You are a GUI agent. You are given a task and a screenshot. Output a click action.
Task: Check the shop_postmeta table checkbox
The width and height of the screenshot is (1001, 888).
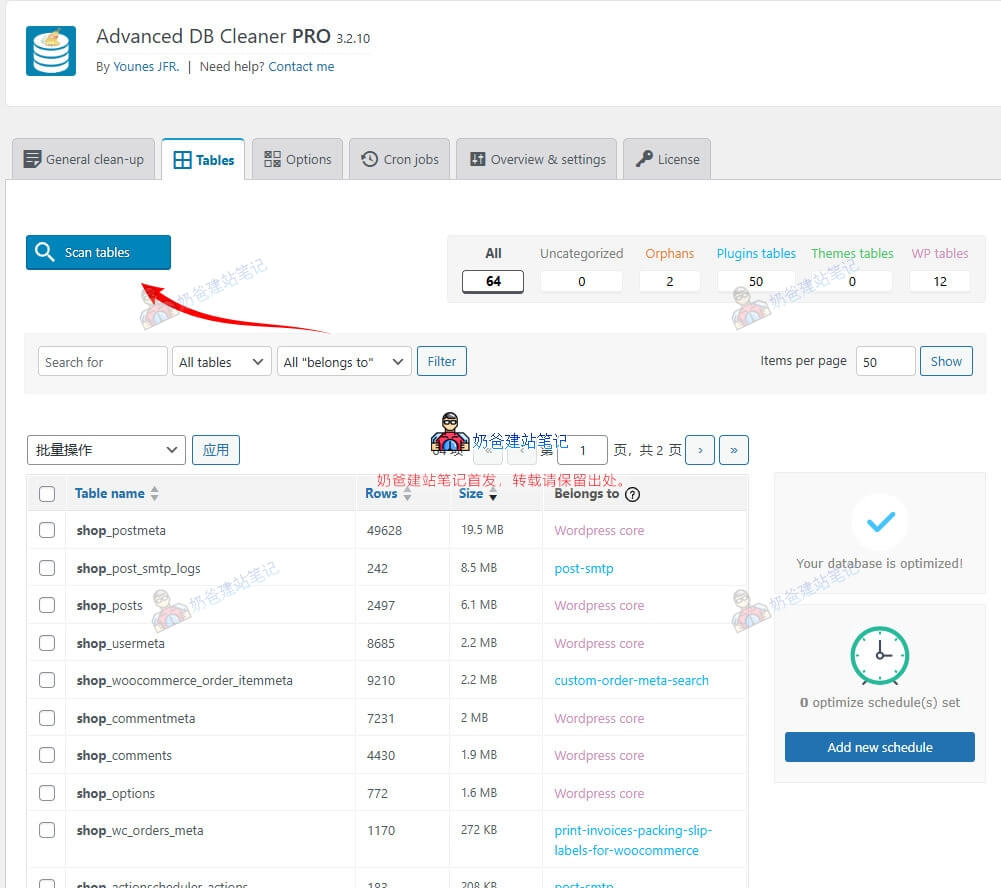coord(47,530)
